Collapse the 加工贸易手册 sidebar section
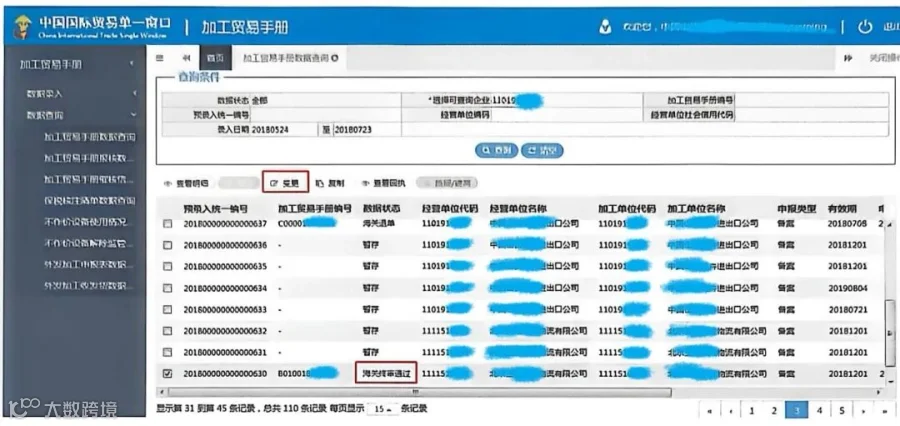Image resolution: width=900 pixels, height=426 pixels. click(76, 64)
